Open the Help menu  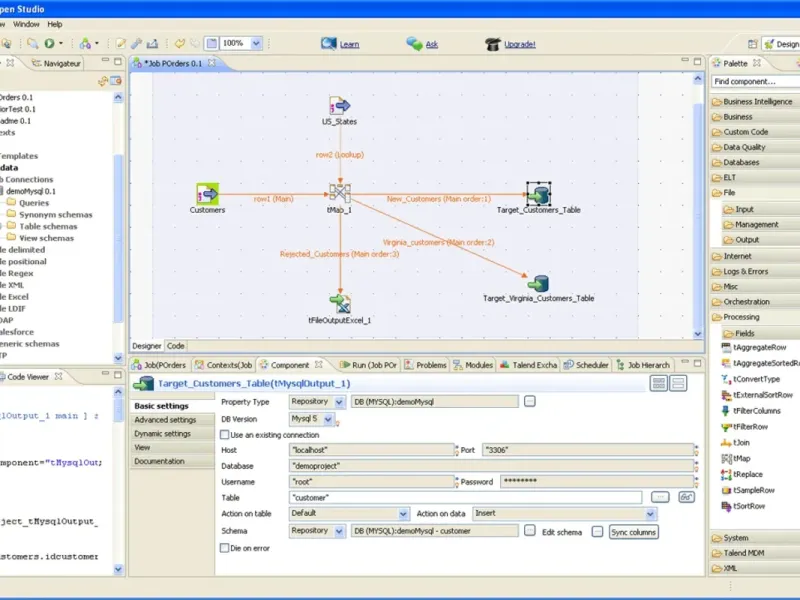(x=55, y=24)
